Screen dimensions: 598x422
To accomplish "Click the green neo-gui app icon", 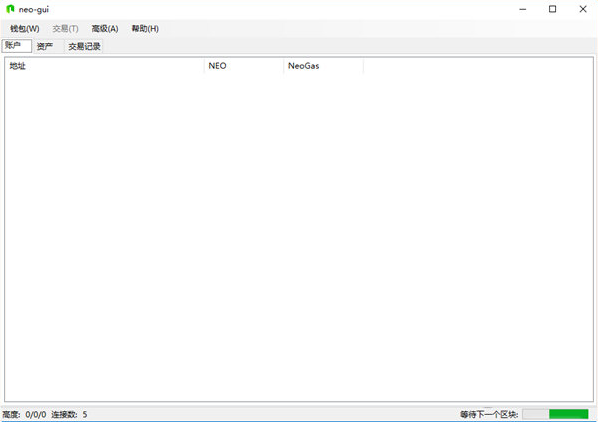I will click(10, 9).
